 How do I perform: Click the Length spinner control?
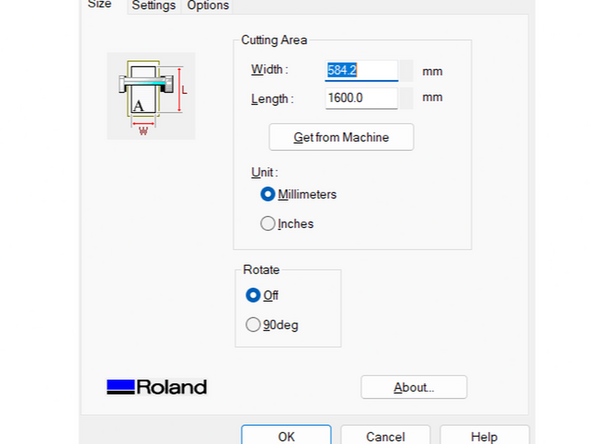[x=407, y=98]
